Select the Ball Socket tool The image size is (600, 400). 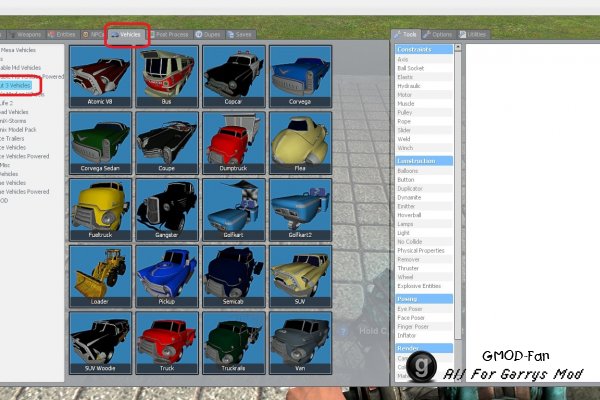pyautogui.click(x=424, y=68)
